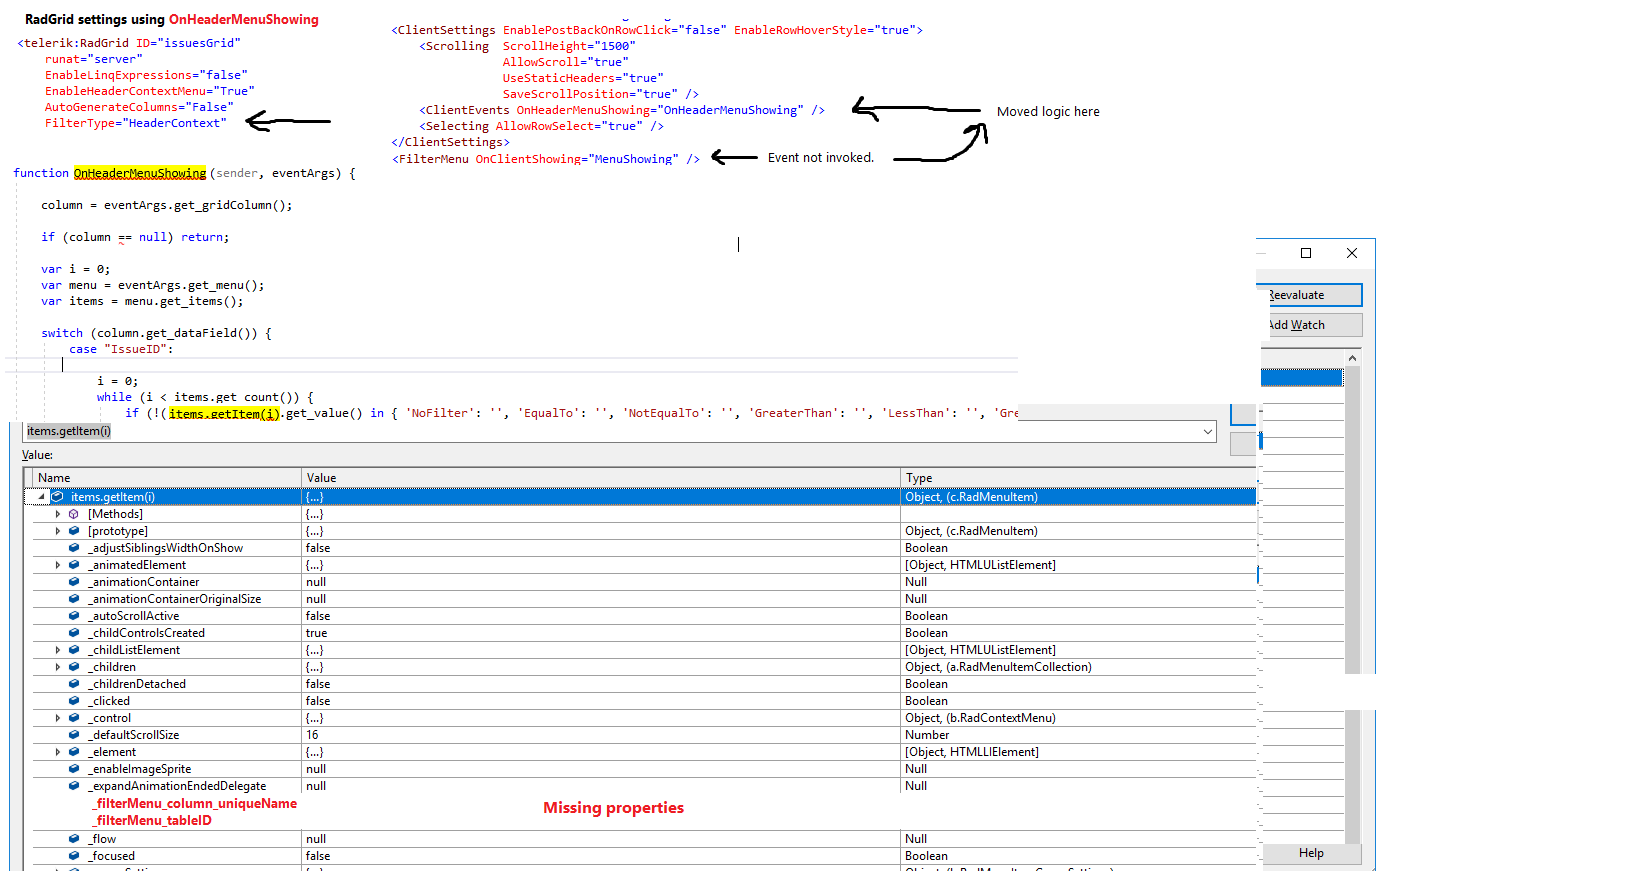
Task: Click the scrollbar up arrow in dialog
Action: click(1353, 358)
